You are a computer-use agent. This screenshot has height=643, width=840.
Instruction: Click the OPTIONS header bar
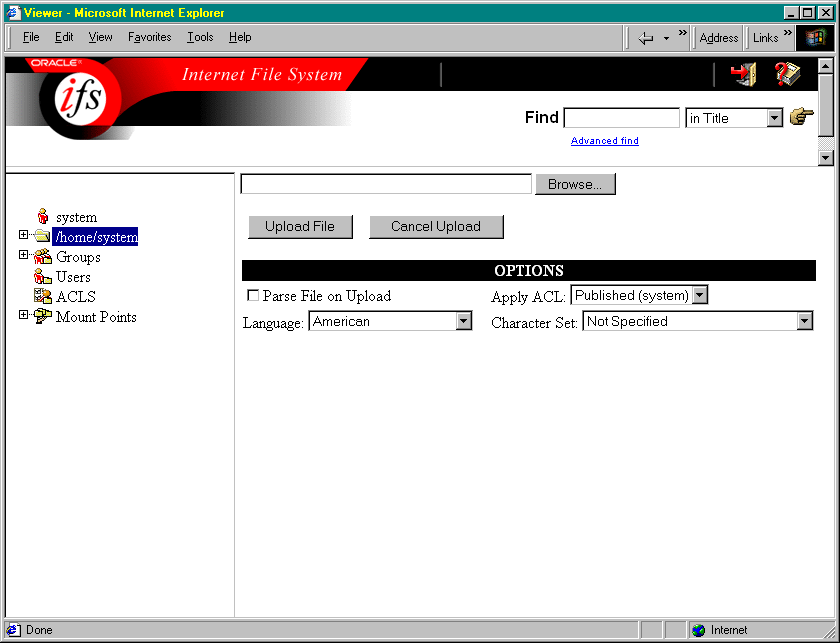(x=529, y=270)
